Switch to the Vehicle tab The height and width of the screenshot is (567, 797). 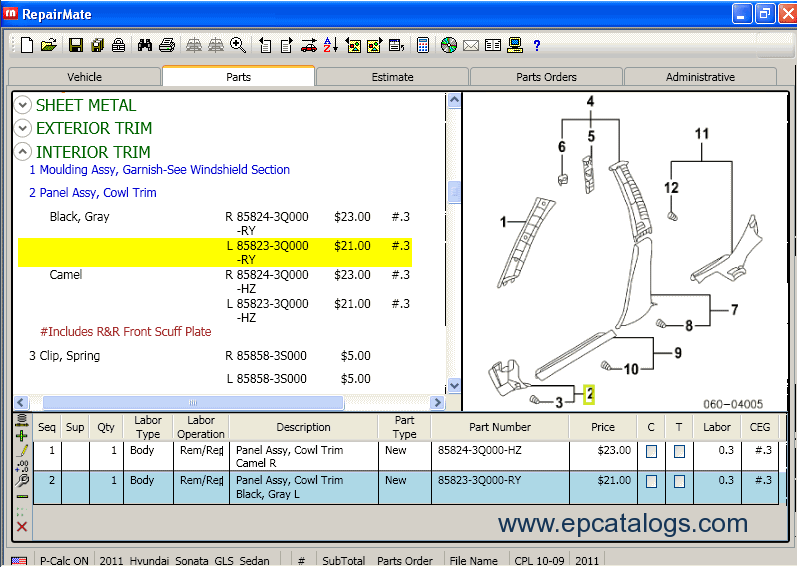(x=84, y=77)
